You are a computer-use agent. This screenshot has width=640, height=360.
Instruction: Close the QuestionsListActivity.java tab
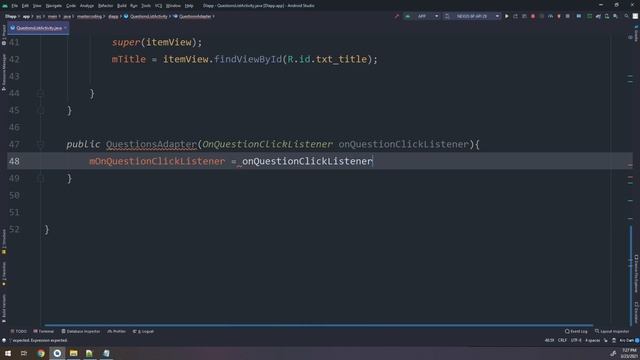[65, 28]
